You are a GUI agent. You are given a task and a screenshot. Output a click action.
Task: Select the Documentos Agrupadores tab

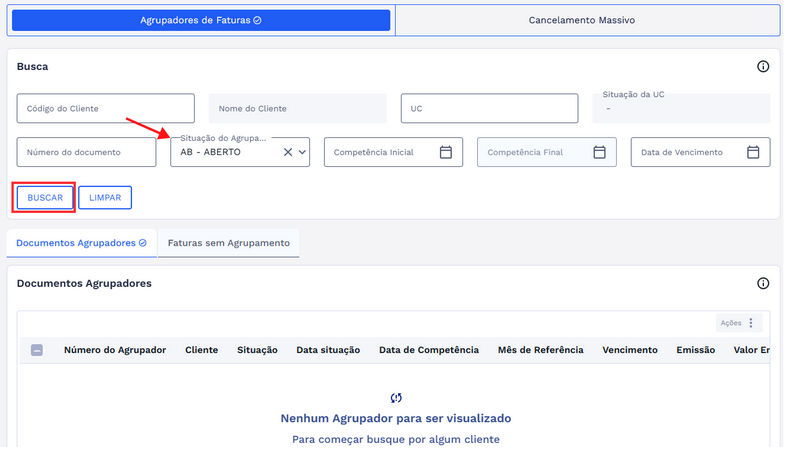tap(81, 243)
